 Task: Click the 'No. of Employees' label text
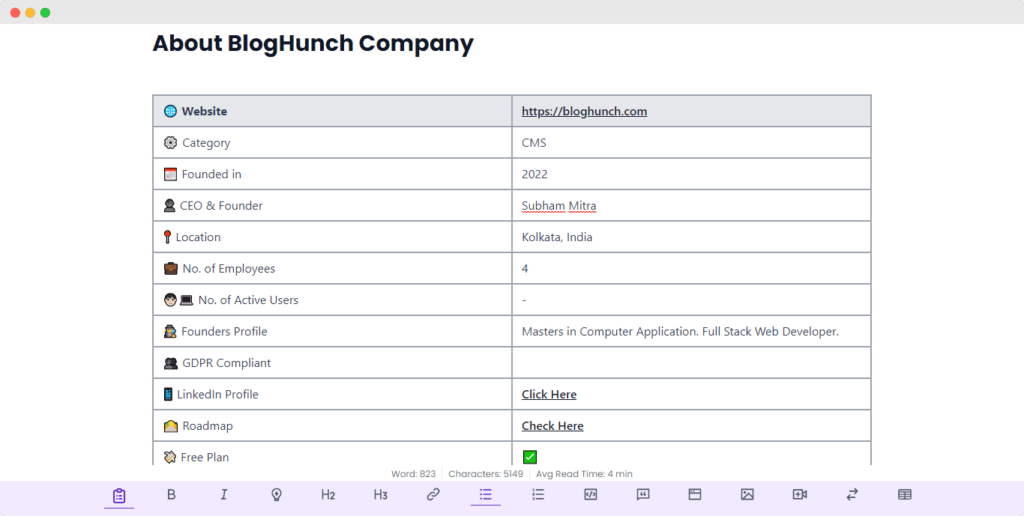(x=229, y=268)
